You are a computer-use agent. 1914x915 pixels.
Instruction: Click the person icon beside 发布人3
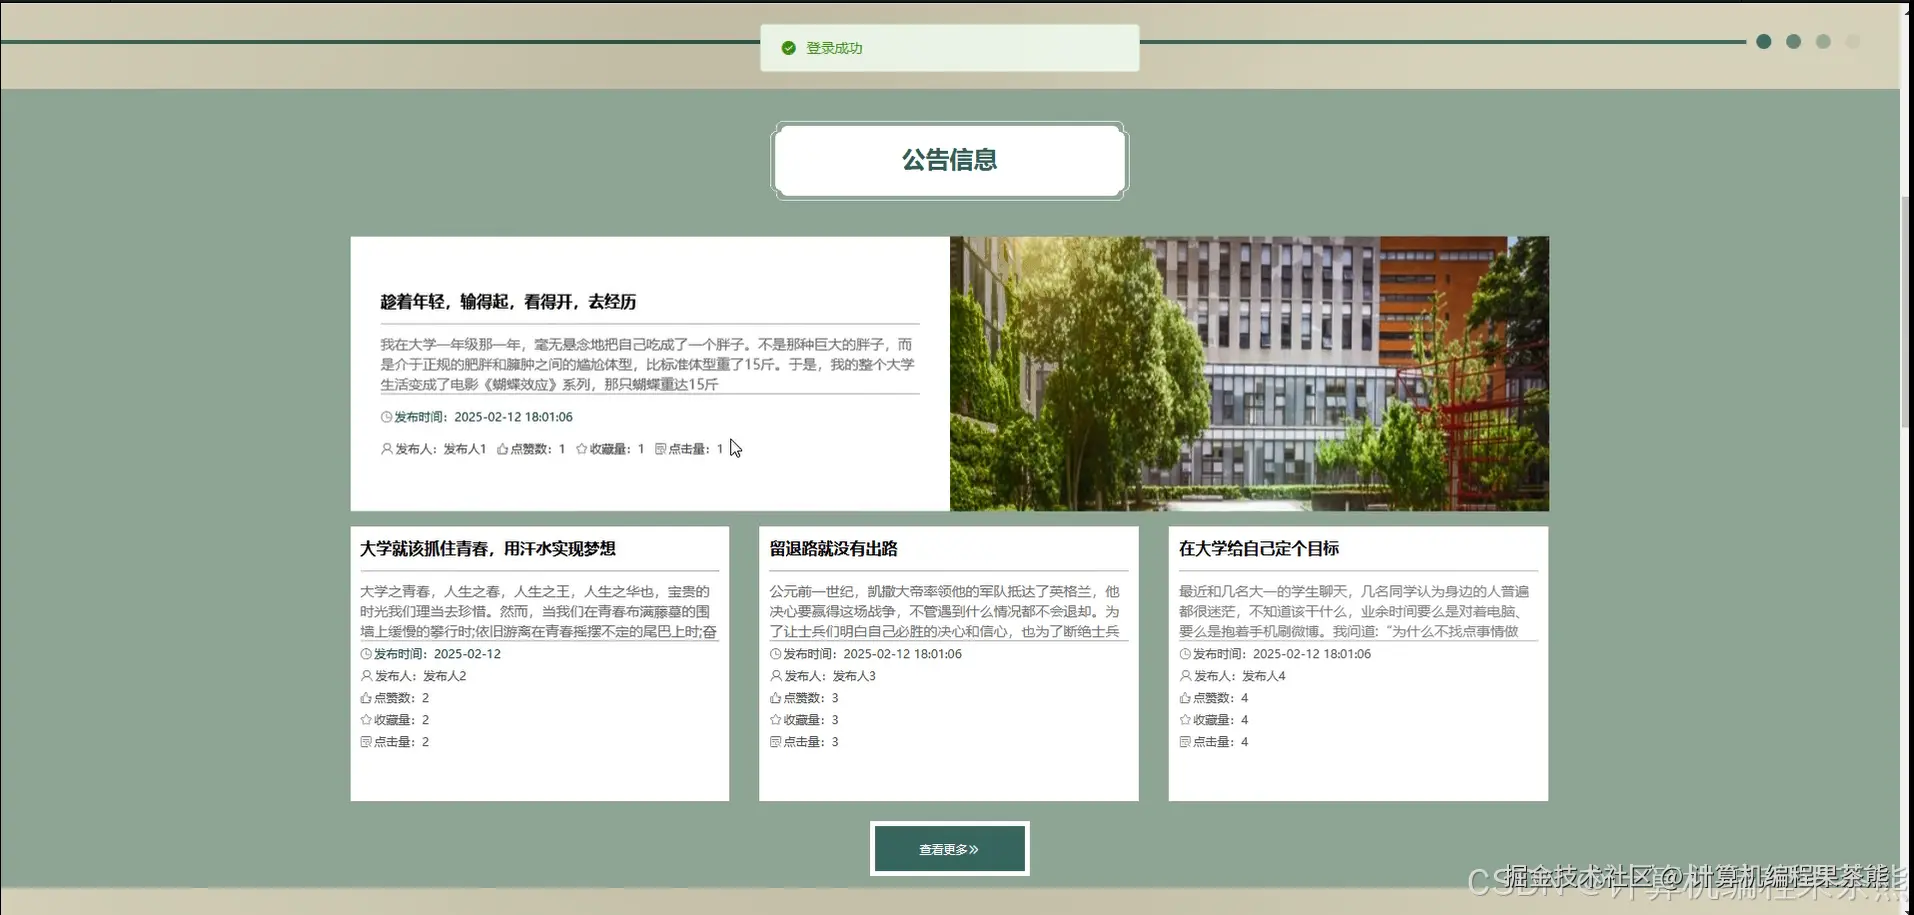coord(775,675)
